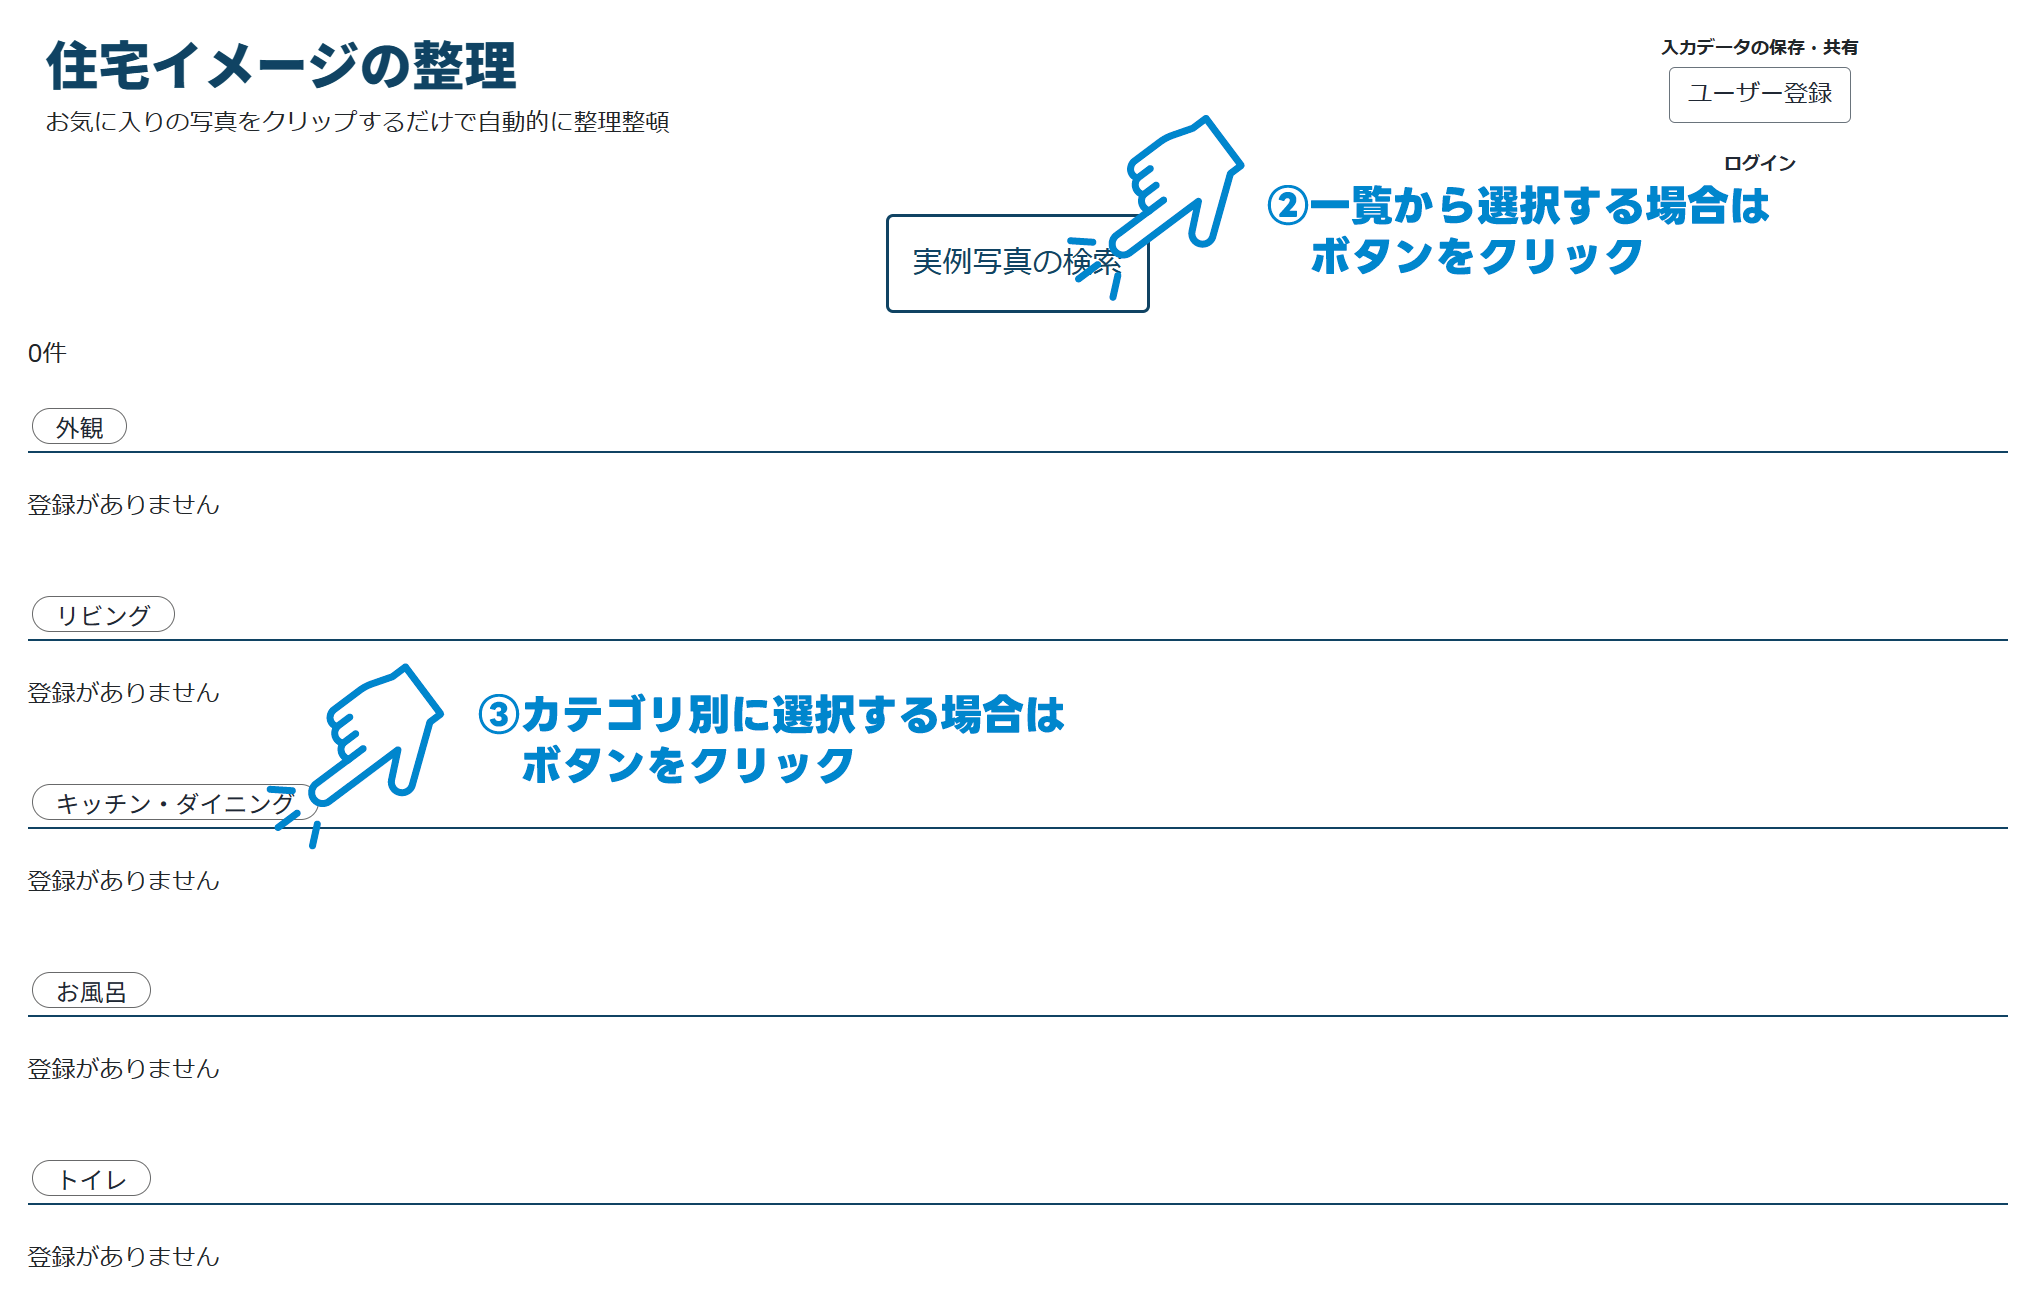The height and width of the screenshot is (1301, 2043).
Task: Select the 外観 category pill
Action: click(x=81, y=426)
